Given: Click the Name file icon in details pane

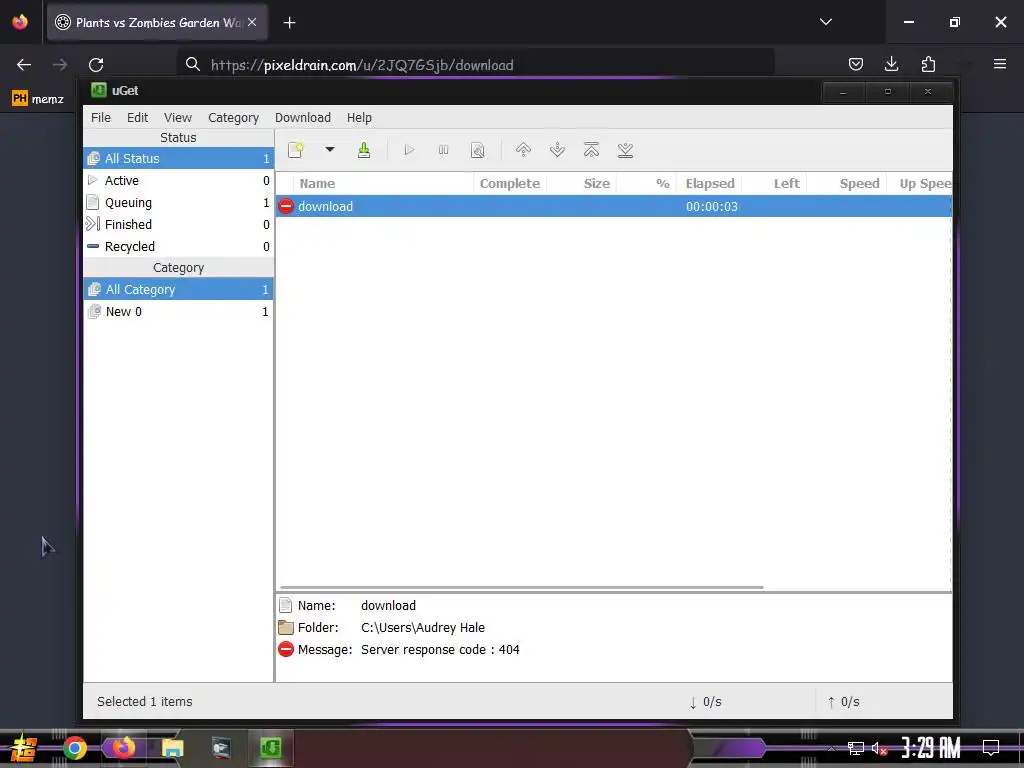Looking at the screenshot, I should (285, 605).
